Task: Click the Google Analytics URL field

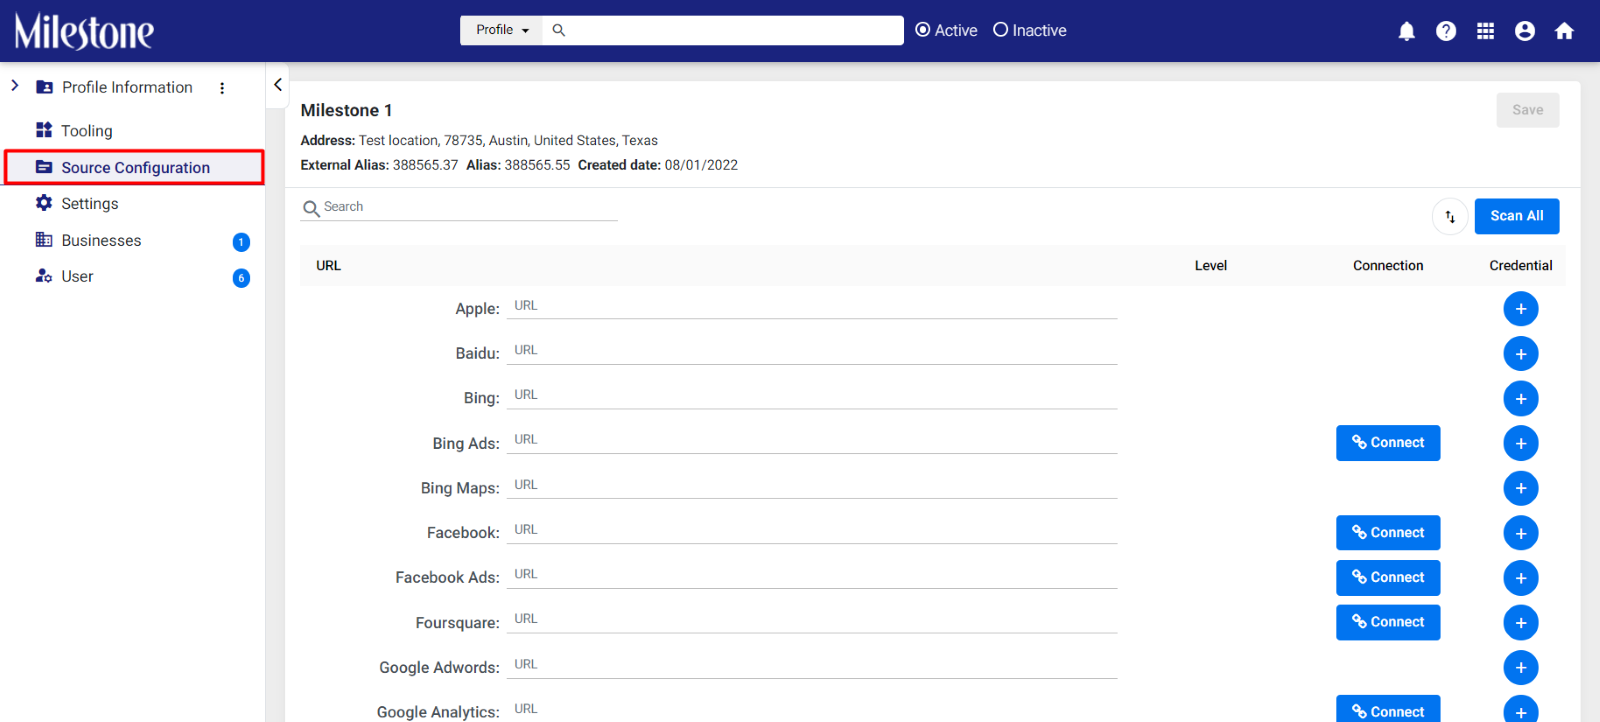Action: point(812,709)
